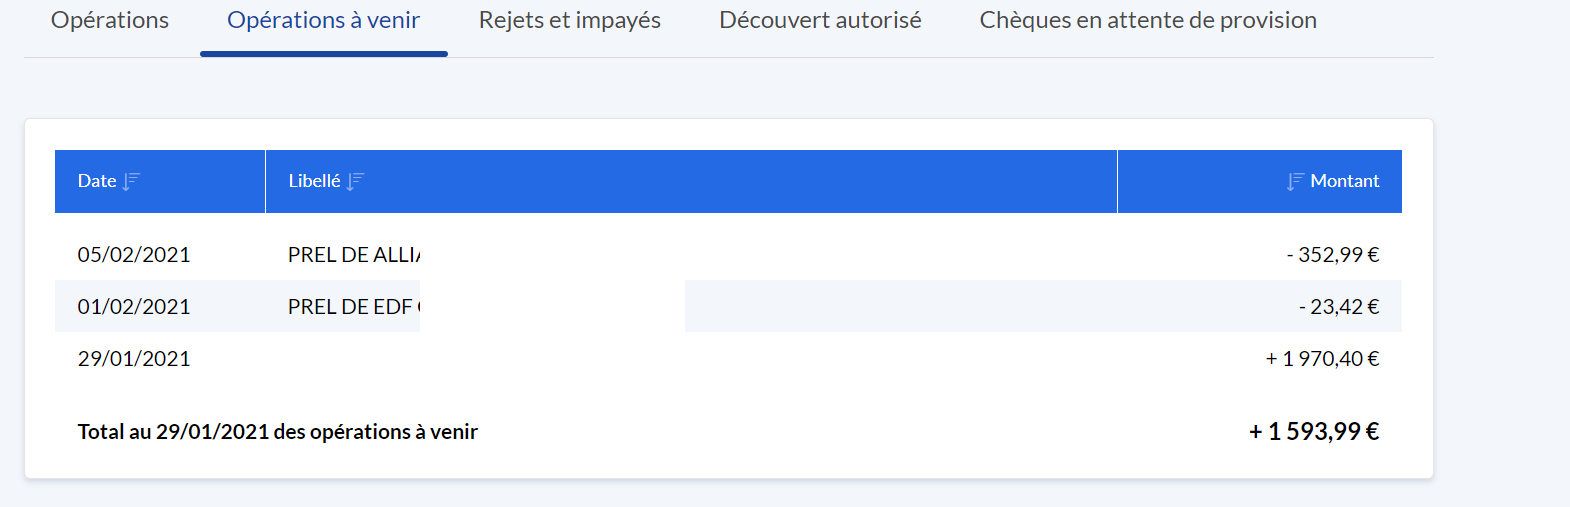Click the + 1 970,40 € amount
Viewport: 1570px width, 507px height.
(1322, 359)
